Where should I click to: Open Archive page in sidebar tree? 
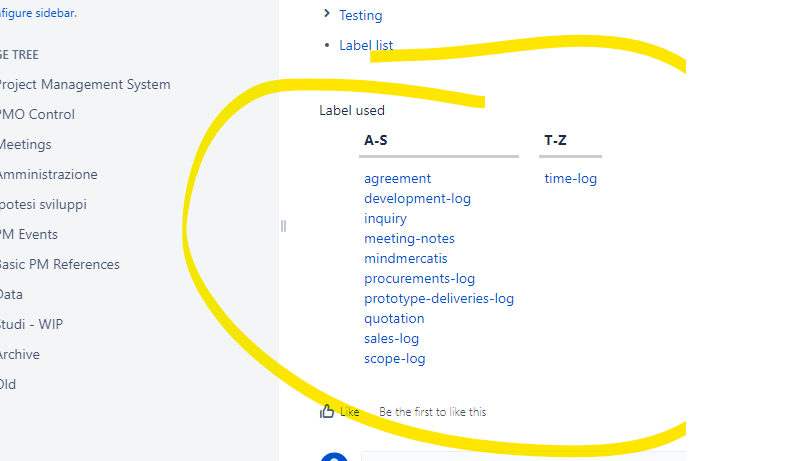[x=20, y=354]
